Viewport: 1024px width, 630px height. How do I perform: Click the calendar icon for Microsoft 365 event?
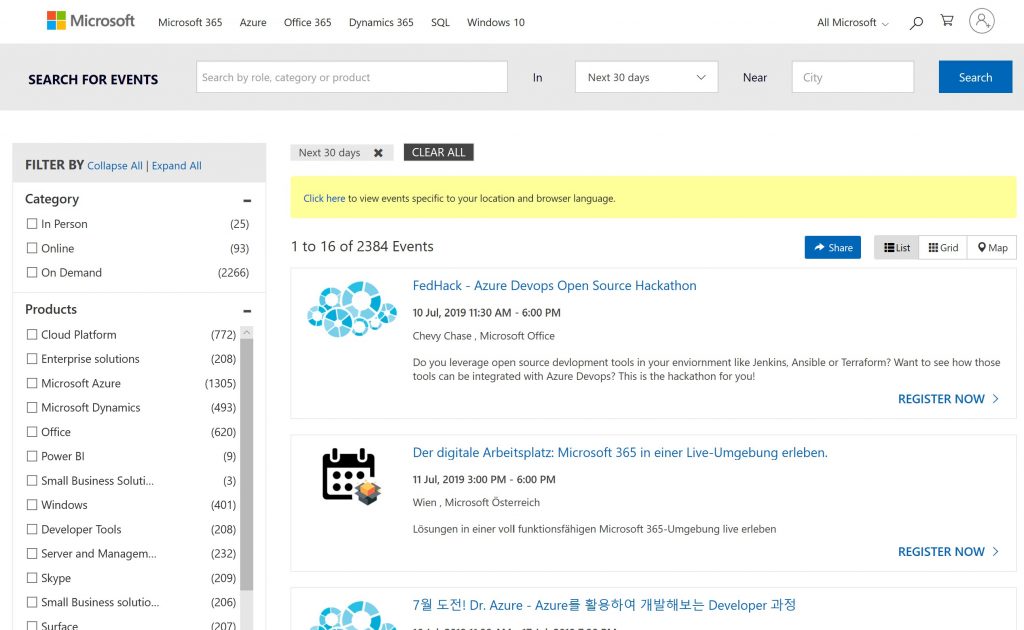click(350, 476)
